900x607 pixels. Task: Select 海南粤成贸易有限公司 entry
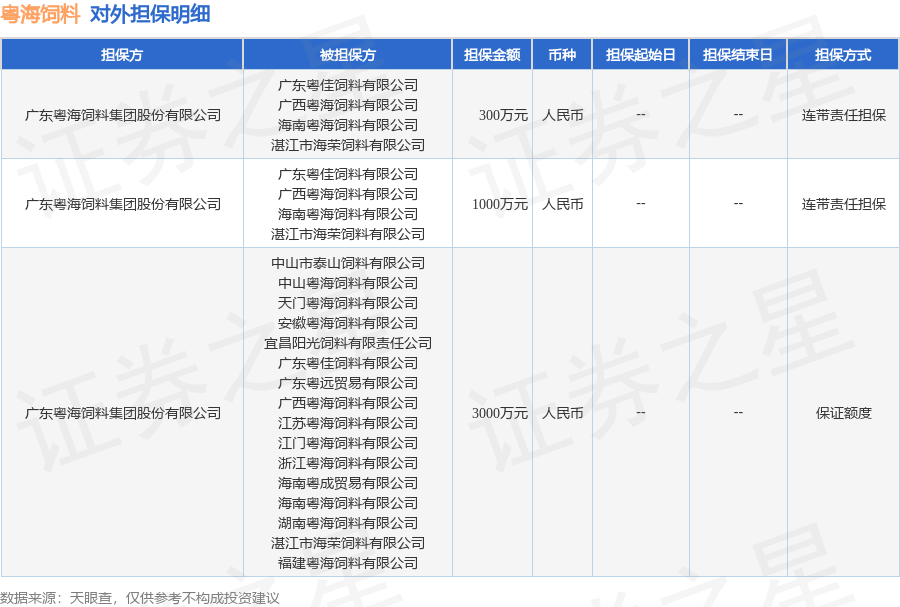(x=348, y=483)
